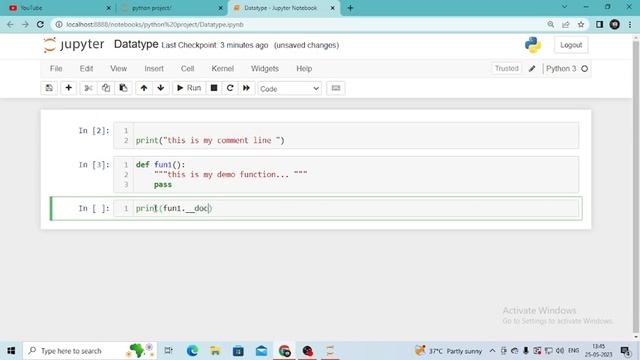Click the Python logo in the header
This screenshot has height=360, width=640.
click(x=533, y=45)
